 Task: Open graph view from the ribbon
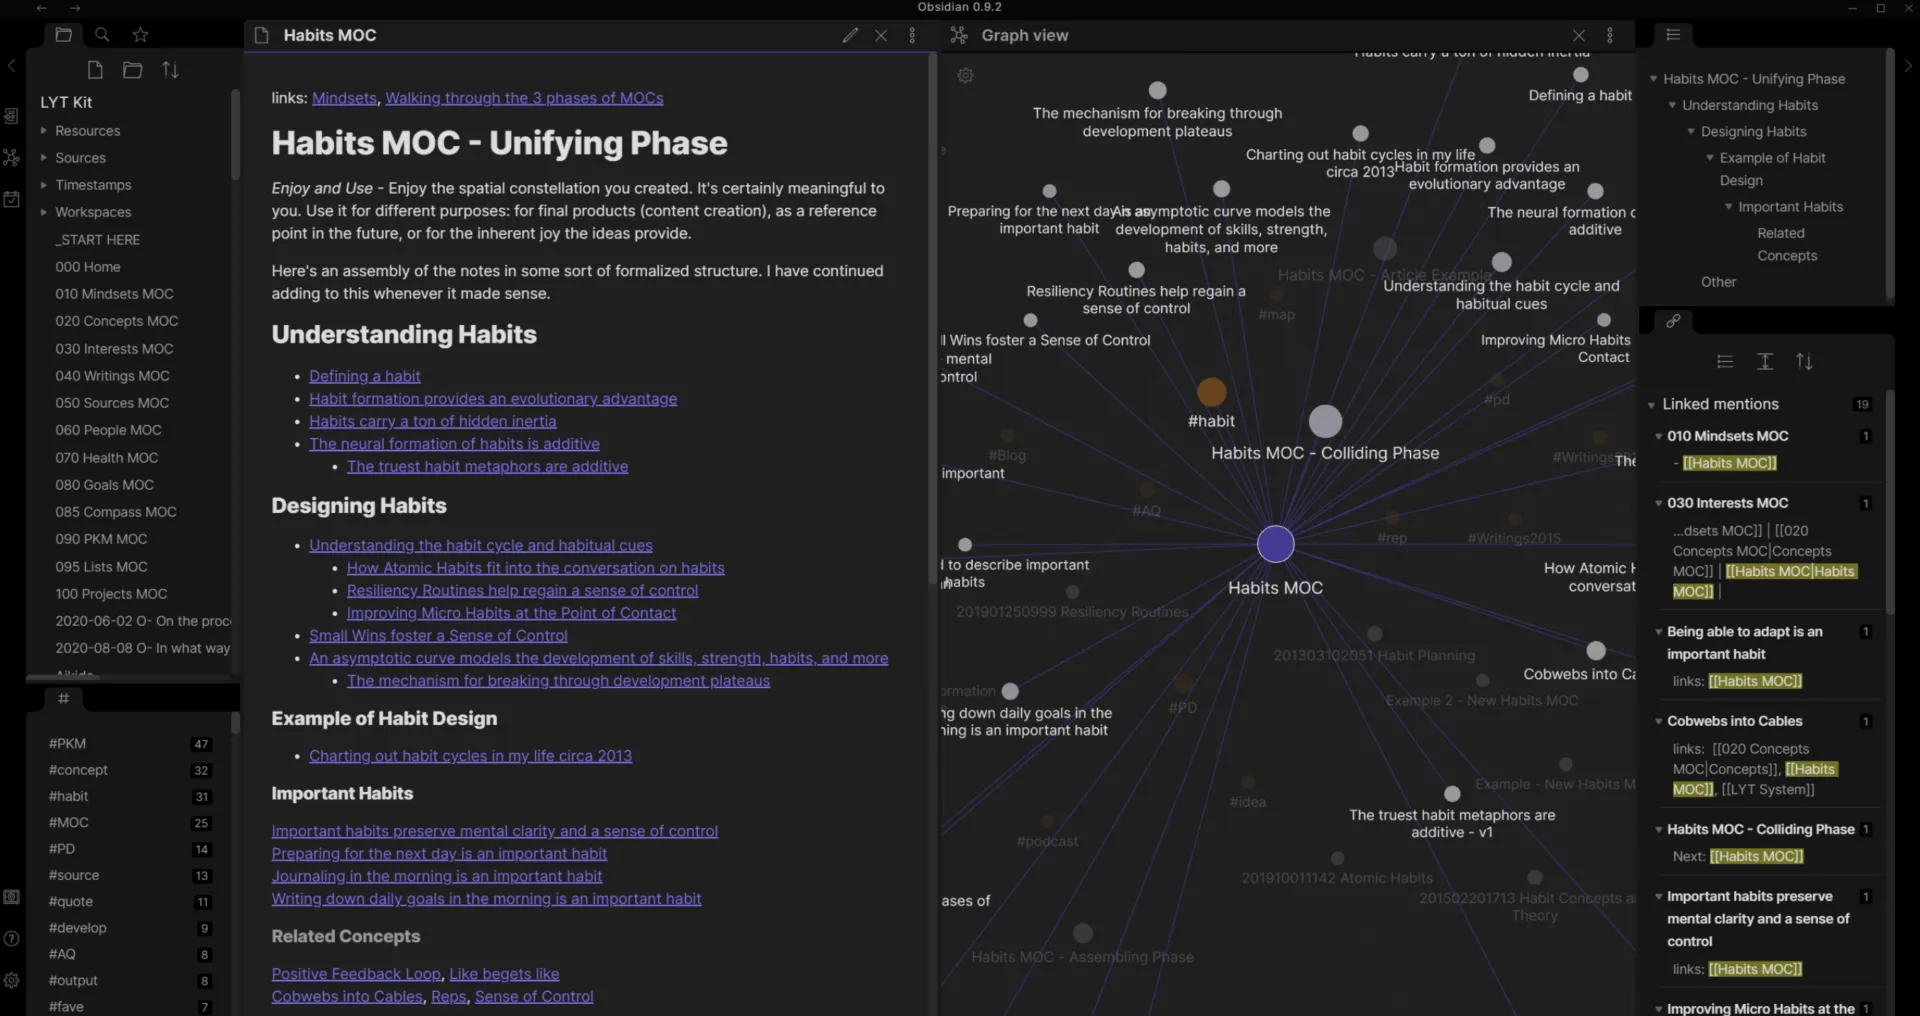pyautogui.click(x=11, y=157)
